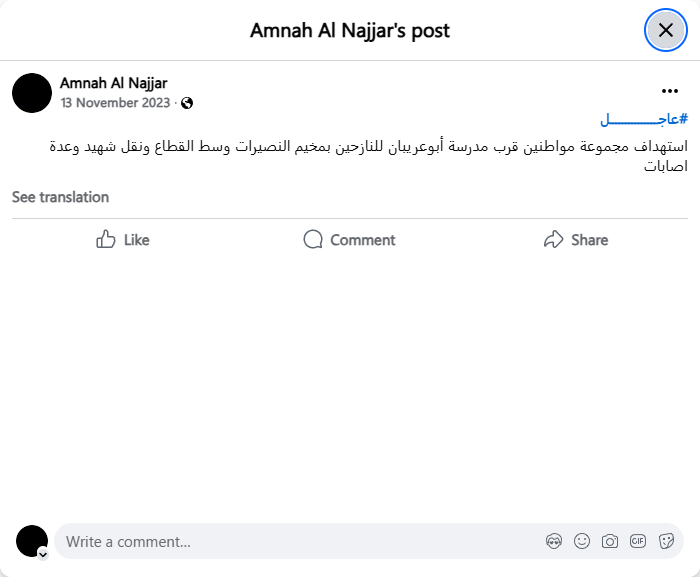
Task: Open the Arabic breaking-news hashtag link
Action: coord(643,119)
